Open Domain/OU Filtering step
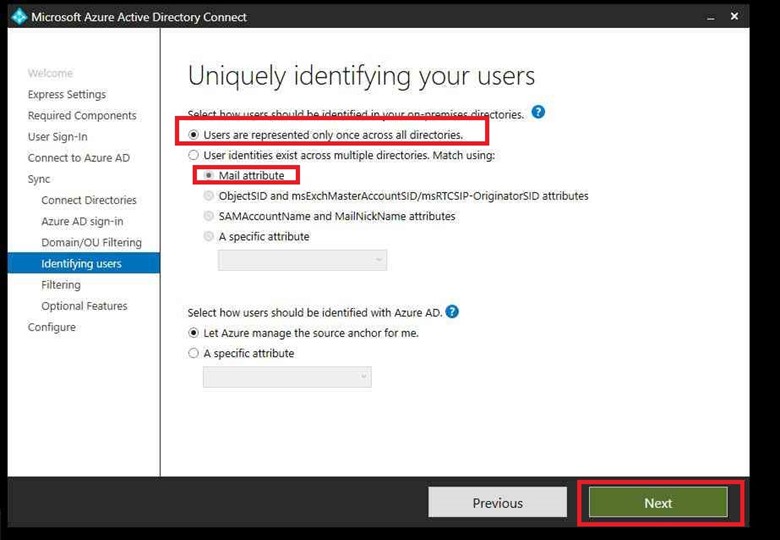Viewport: 780px width, 540px height. 91,242
